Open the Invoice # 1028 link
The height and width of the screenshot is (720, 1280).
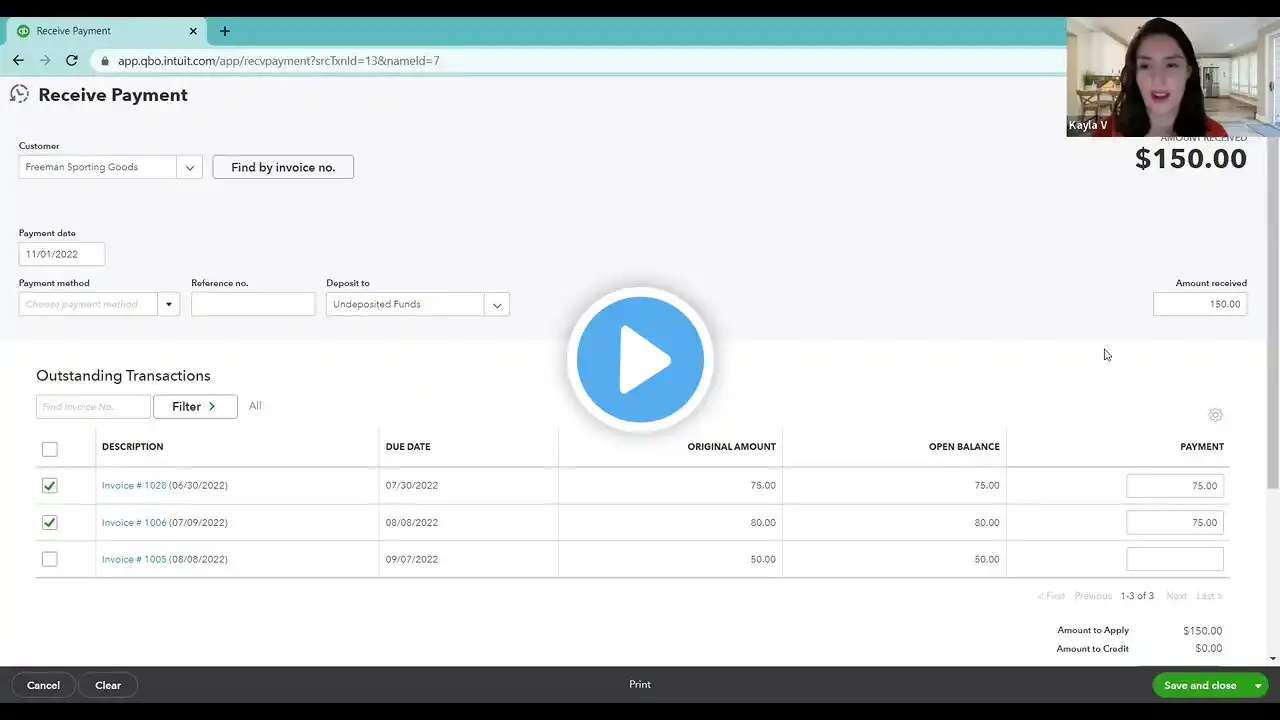134,486
